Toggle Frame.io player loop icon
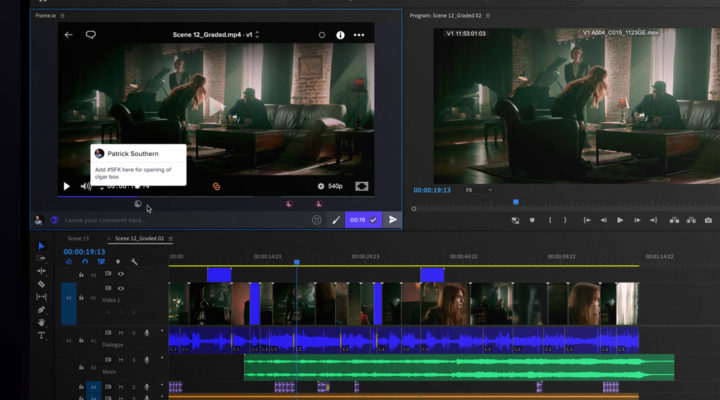Viewport: 720px width, 400px height. (216, 186)
